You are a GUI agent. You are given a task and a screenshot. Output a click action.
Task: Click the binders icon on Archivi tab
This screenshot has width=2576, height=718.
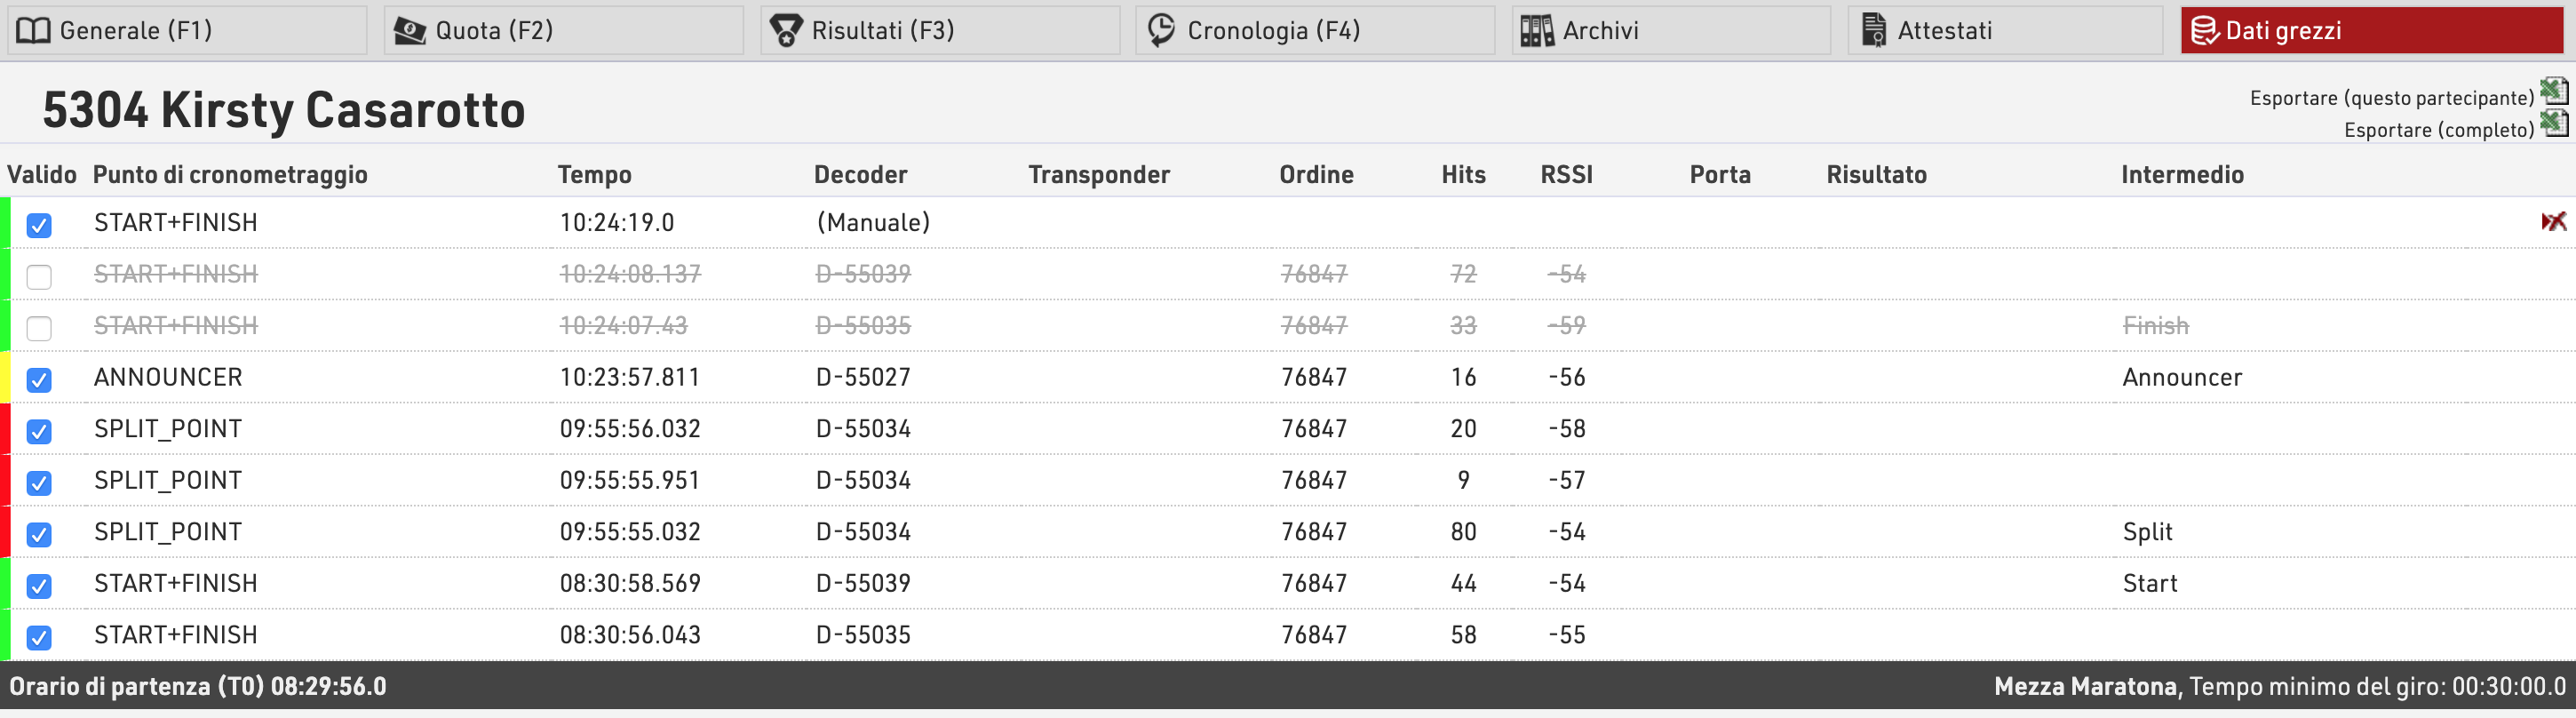click(1537, 30)
